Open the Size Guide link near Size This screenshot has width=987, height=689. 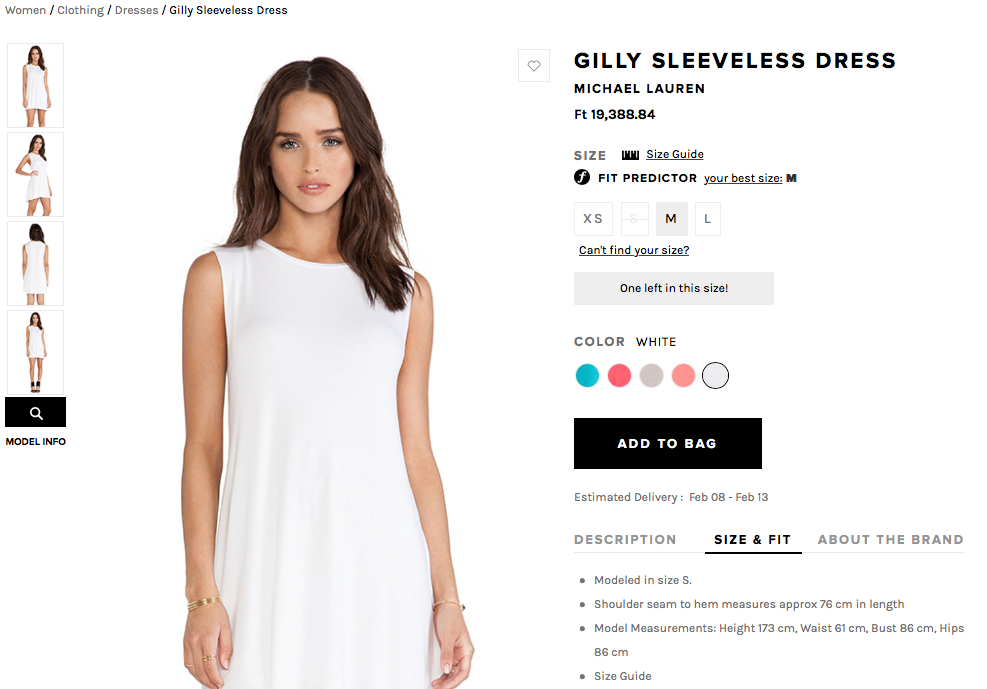[675, 154]
